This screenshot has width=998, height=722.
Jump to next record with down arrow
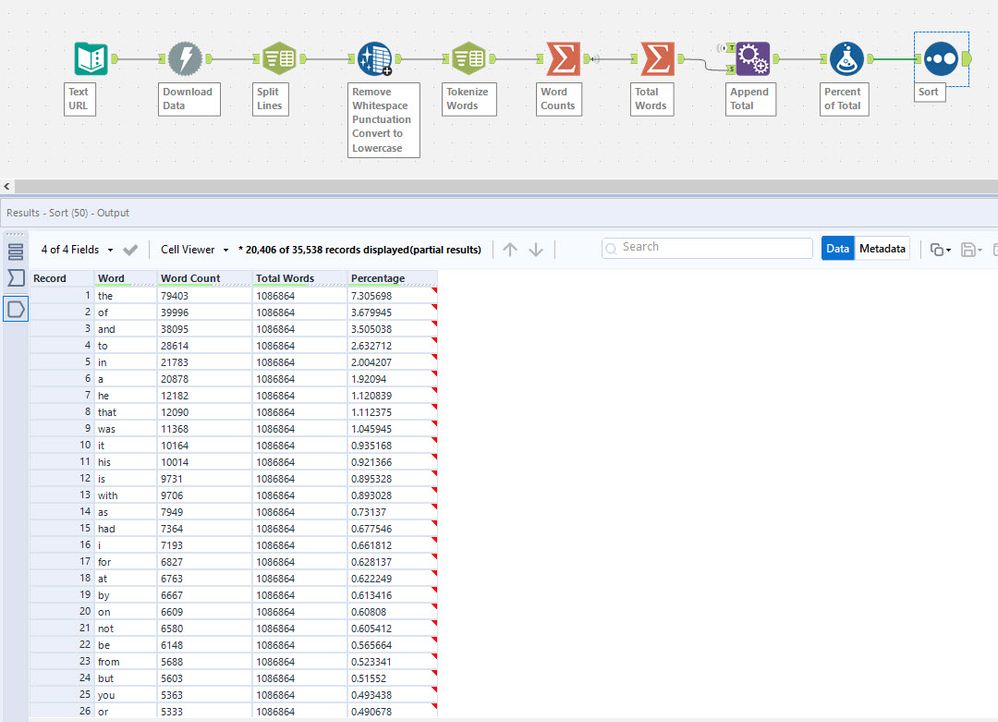tap(536, 249)
